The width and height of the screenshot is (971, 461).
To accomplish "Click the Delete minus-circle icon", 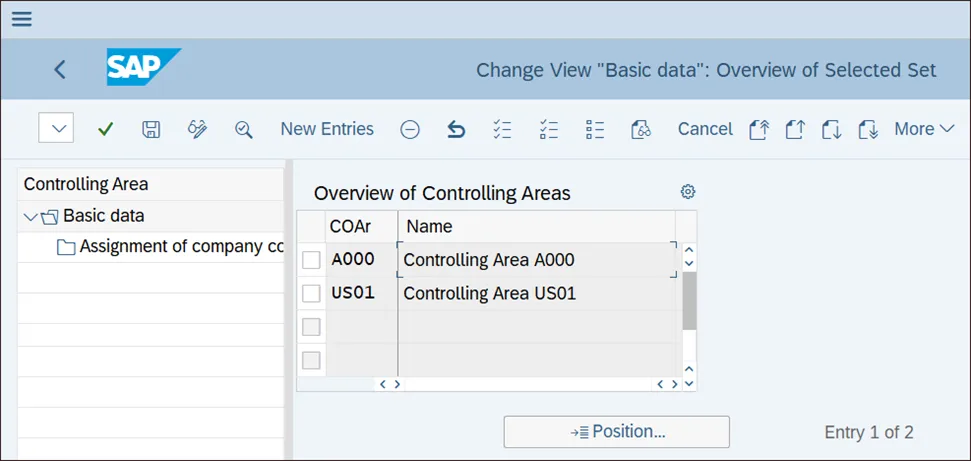I will tap(410, 129).
